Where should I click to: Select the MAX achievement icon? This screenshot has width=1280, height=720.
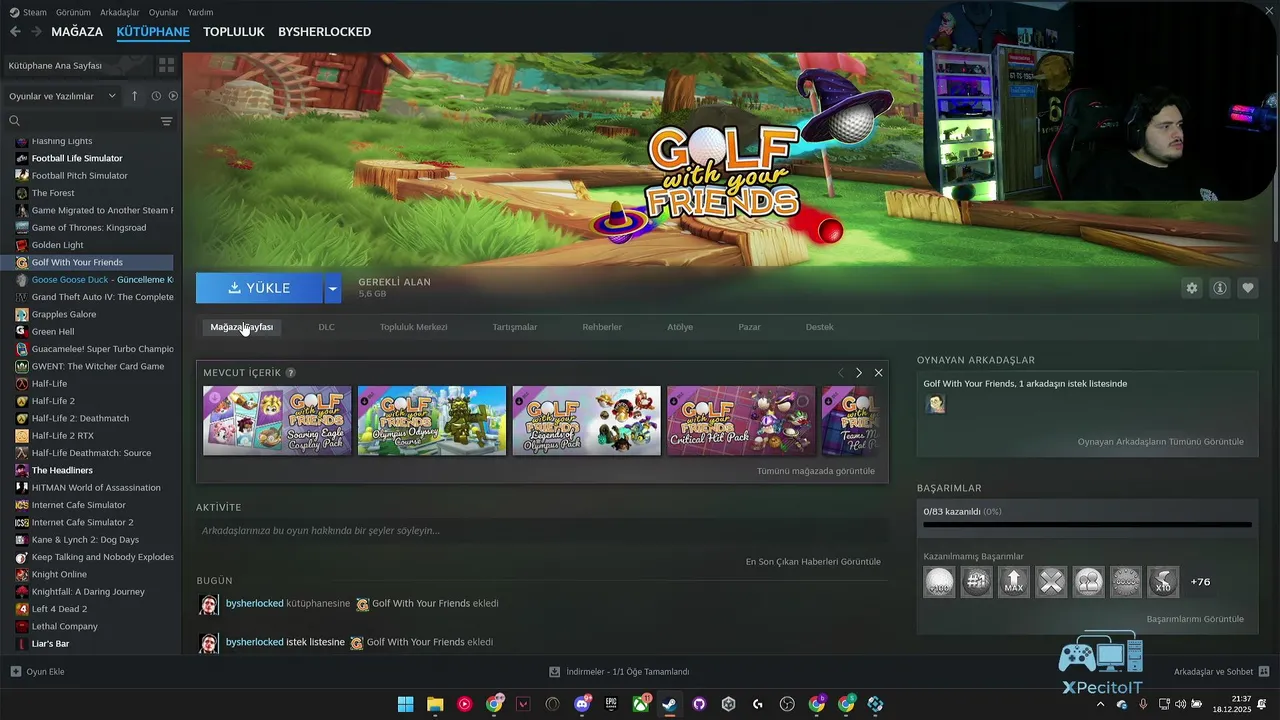coord(1014,582)
